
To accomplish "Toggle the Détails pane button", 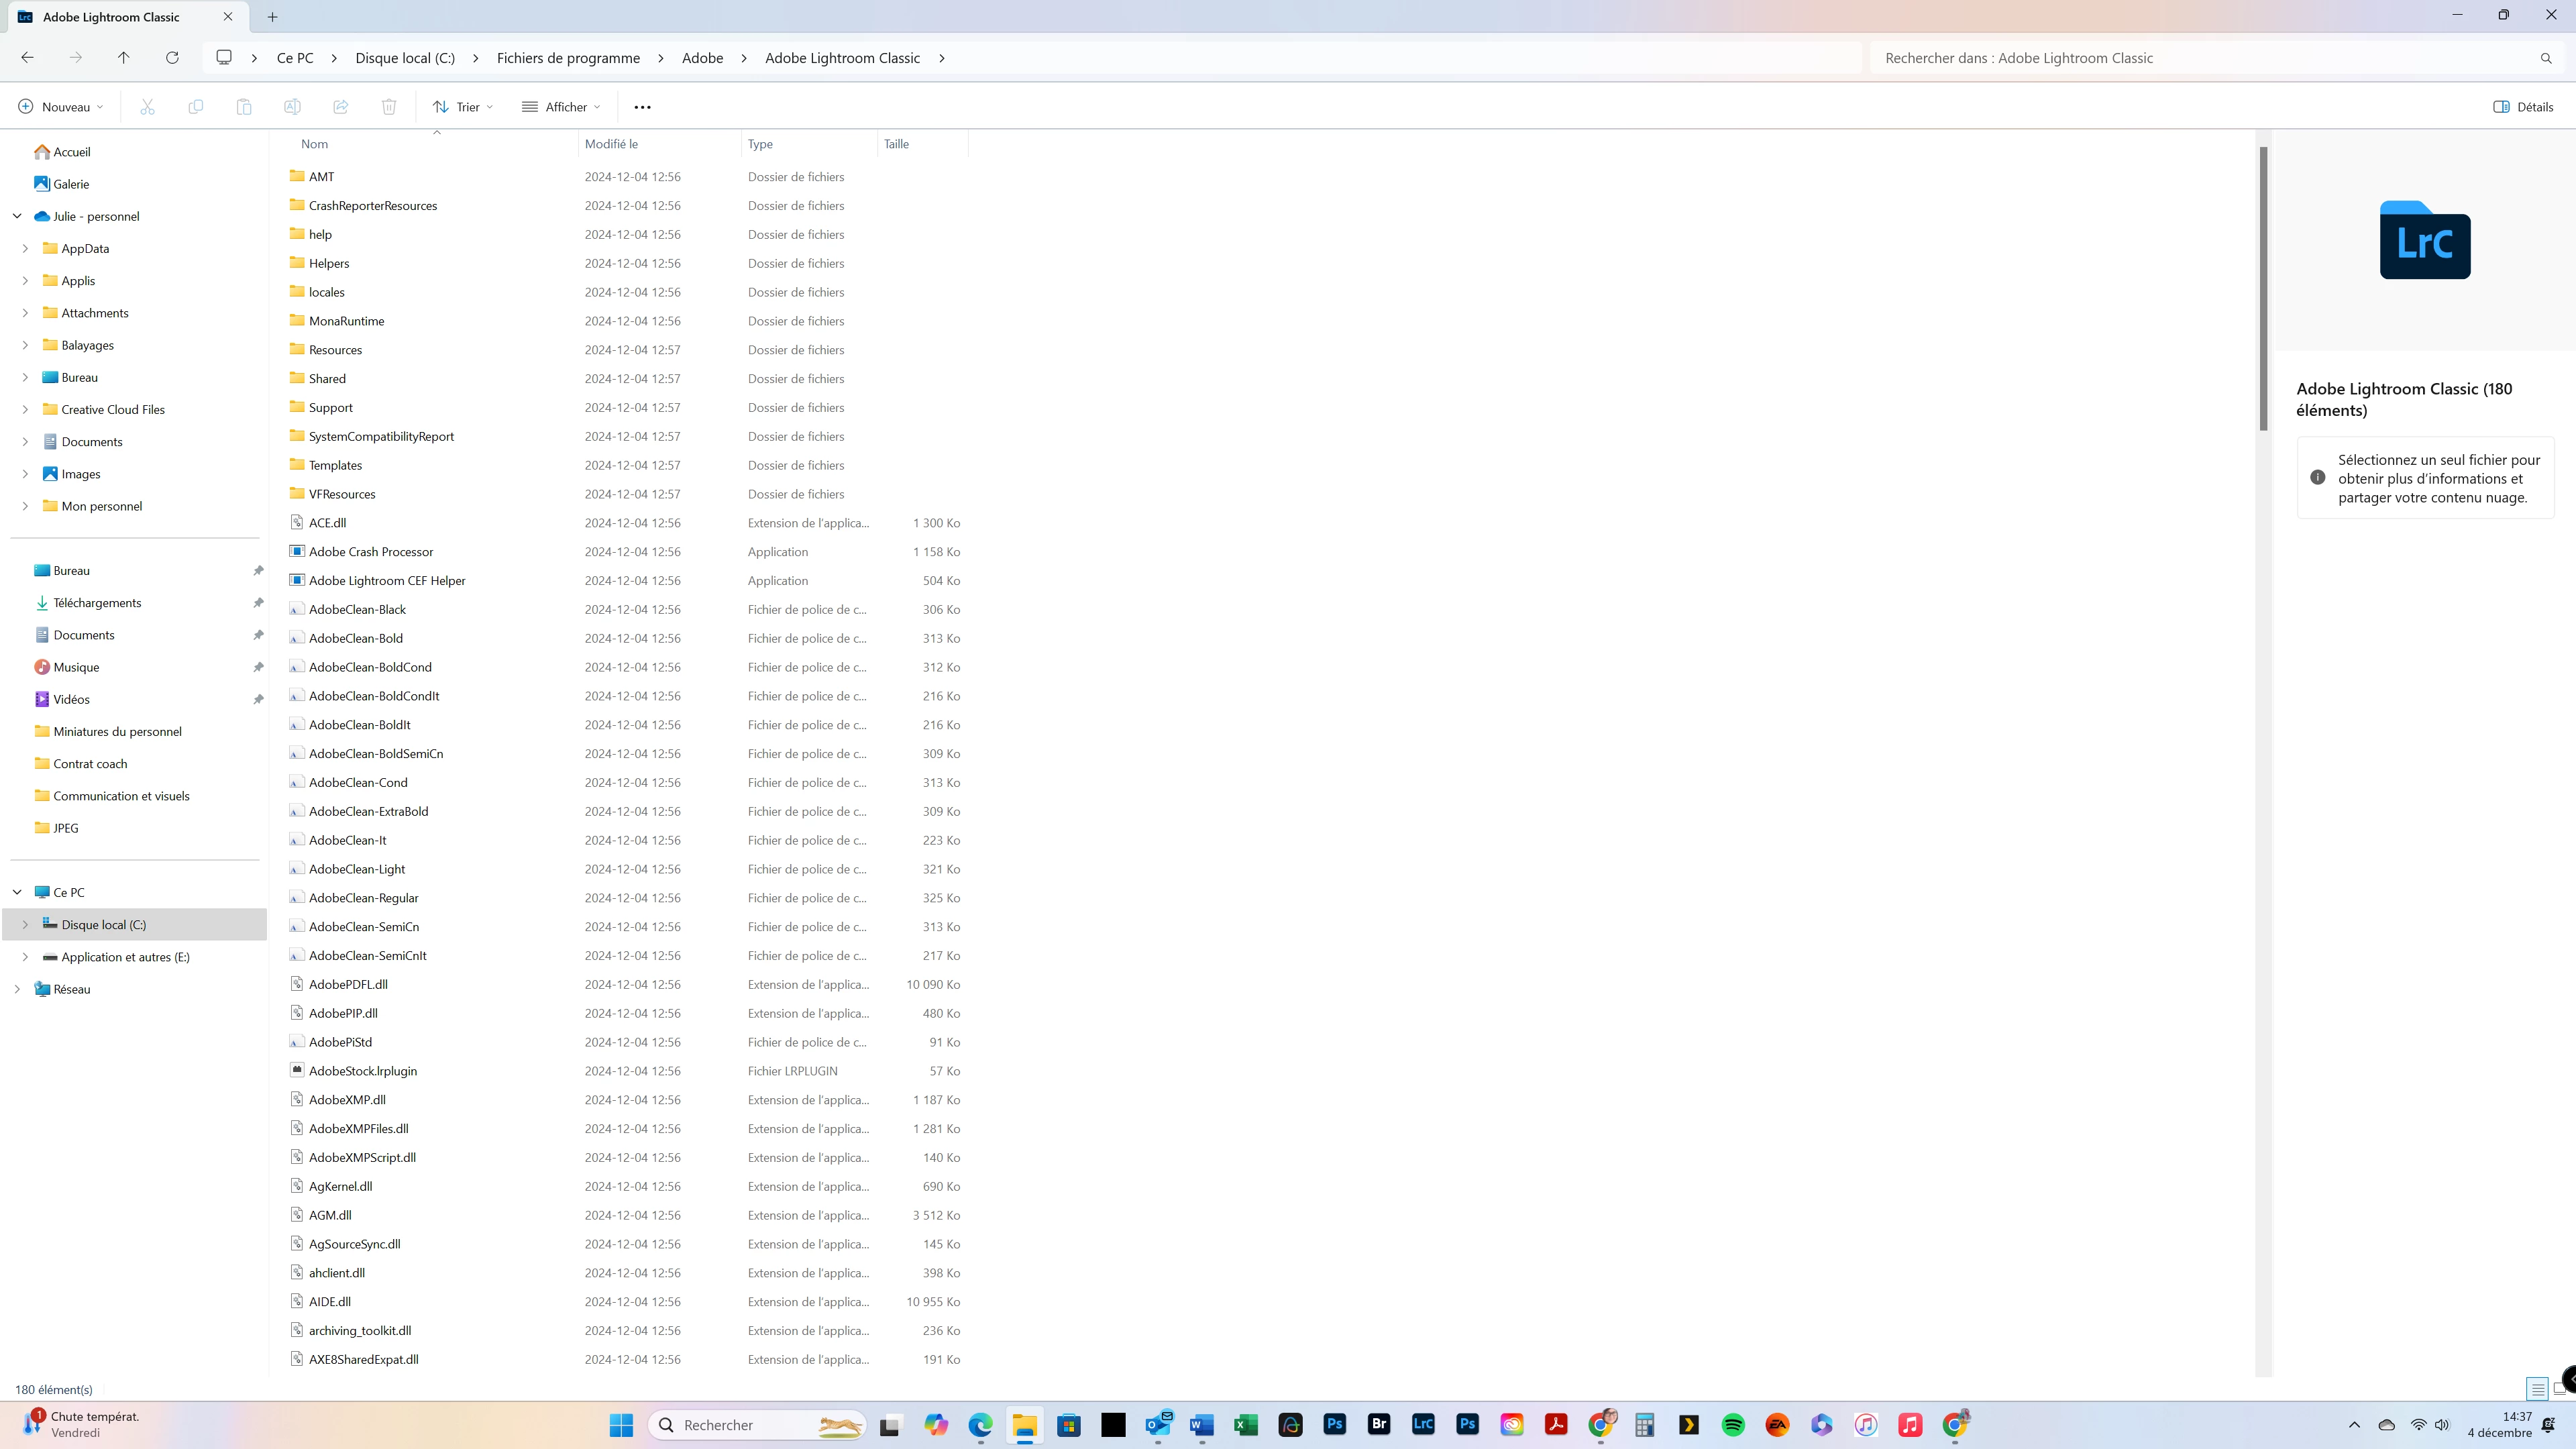I will pos(2523,107).
